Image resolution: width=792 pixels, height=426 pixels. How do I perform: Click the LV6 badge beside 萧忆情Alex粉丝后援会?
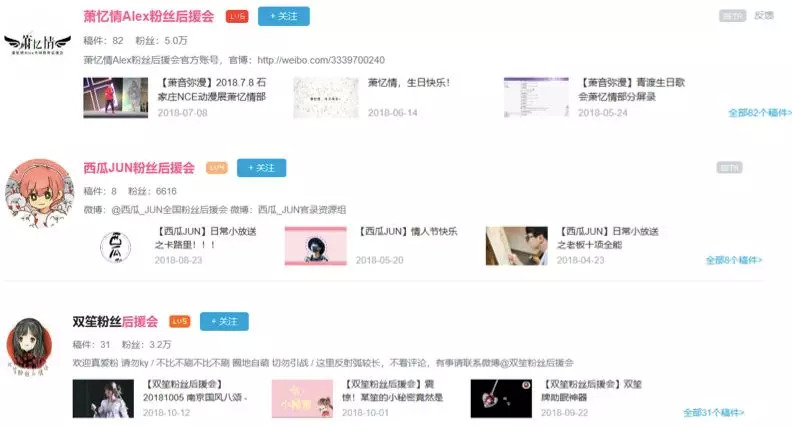pos(237,17)
